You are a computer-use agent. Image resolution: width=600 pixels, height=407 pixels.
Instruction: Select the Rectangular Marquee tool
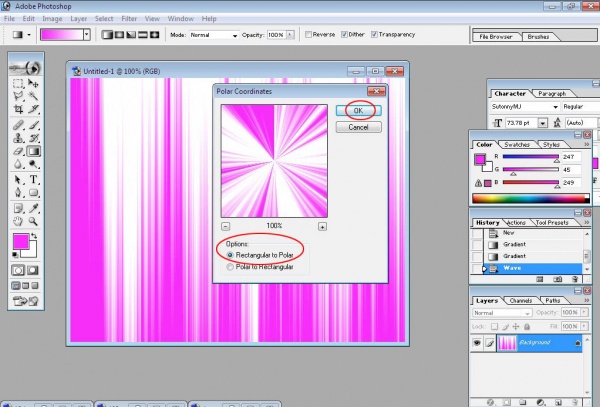[x=18, y=83]
